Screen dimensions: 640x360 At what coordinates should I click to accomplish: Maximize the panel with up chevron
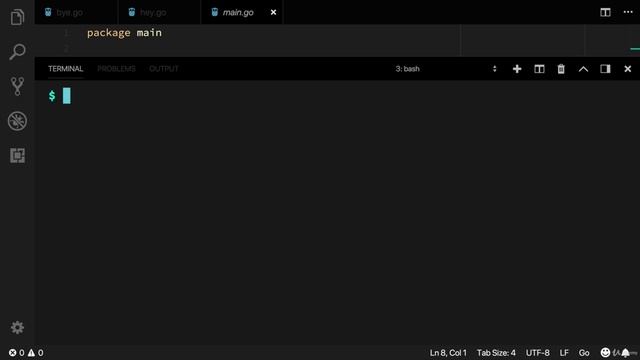583,69
